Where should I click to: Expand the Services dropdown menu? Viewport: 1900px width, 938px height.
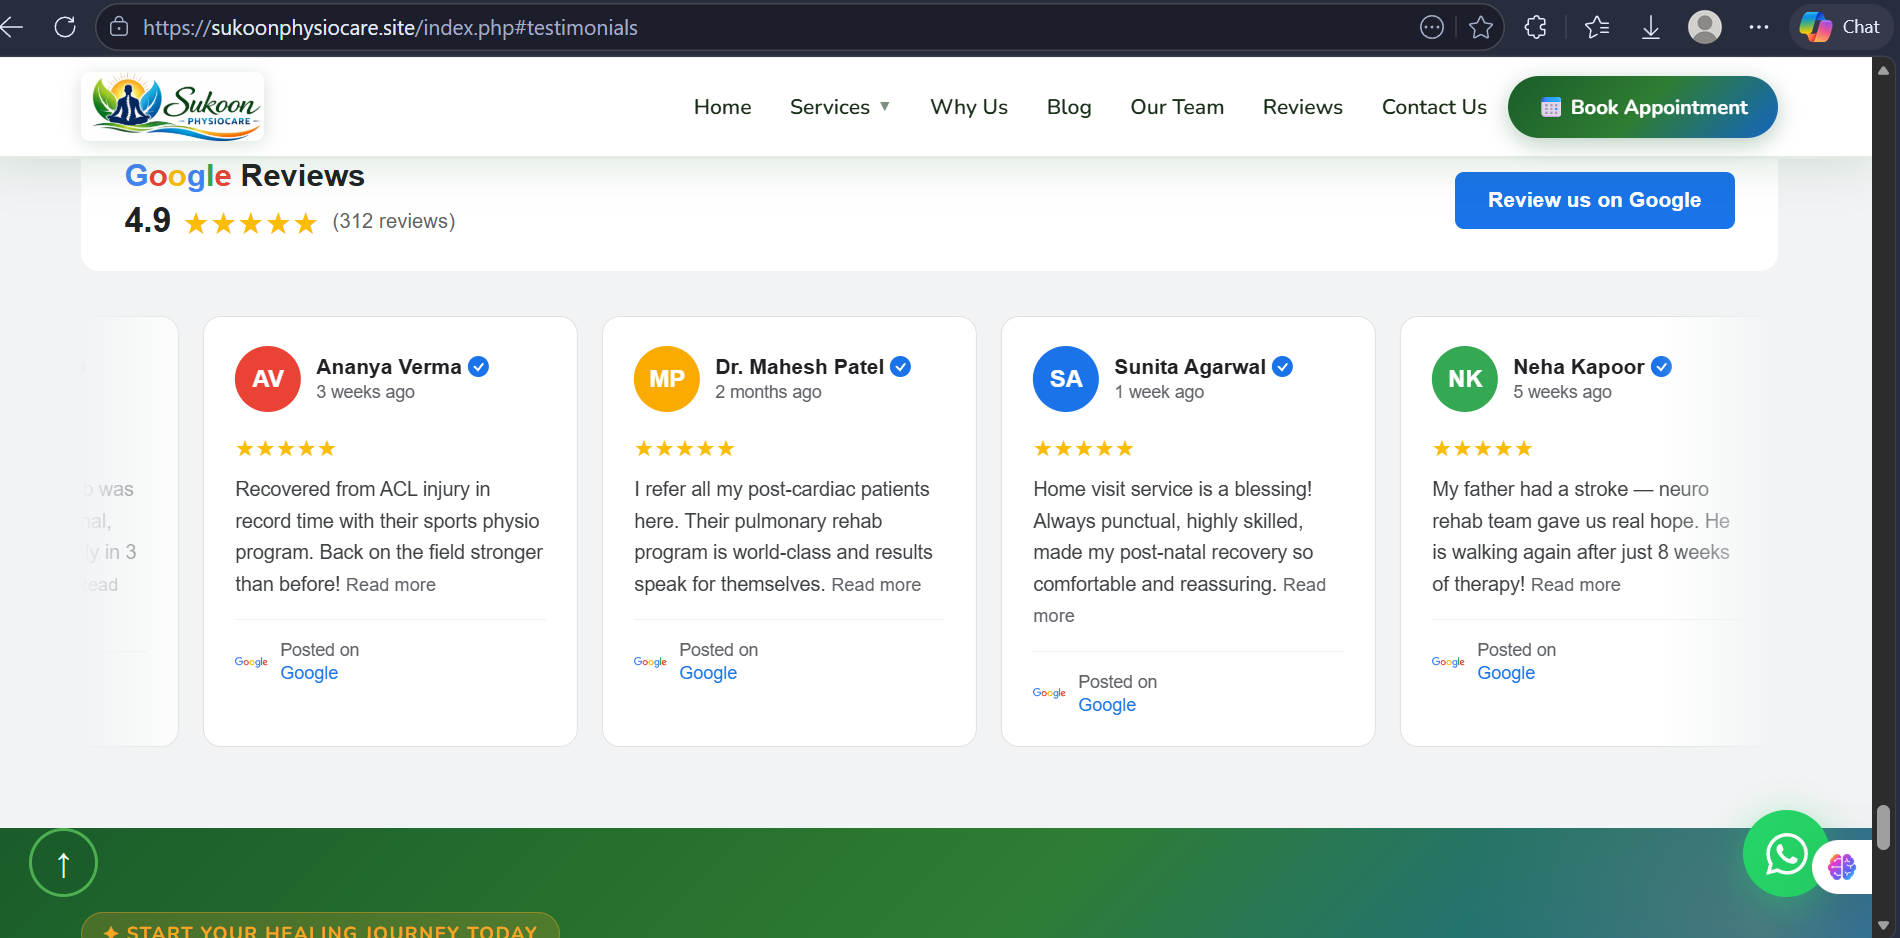(839, 107)
